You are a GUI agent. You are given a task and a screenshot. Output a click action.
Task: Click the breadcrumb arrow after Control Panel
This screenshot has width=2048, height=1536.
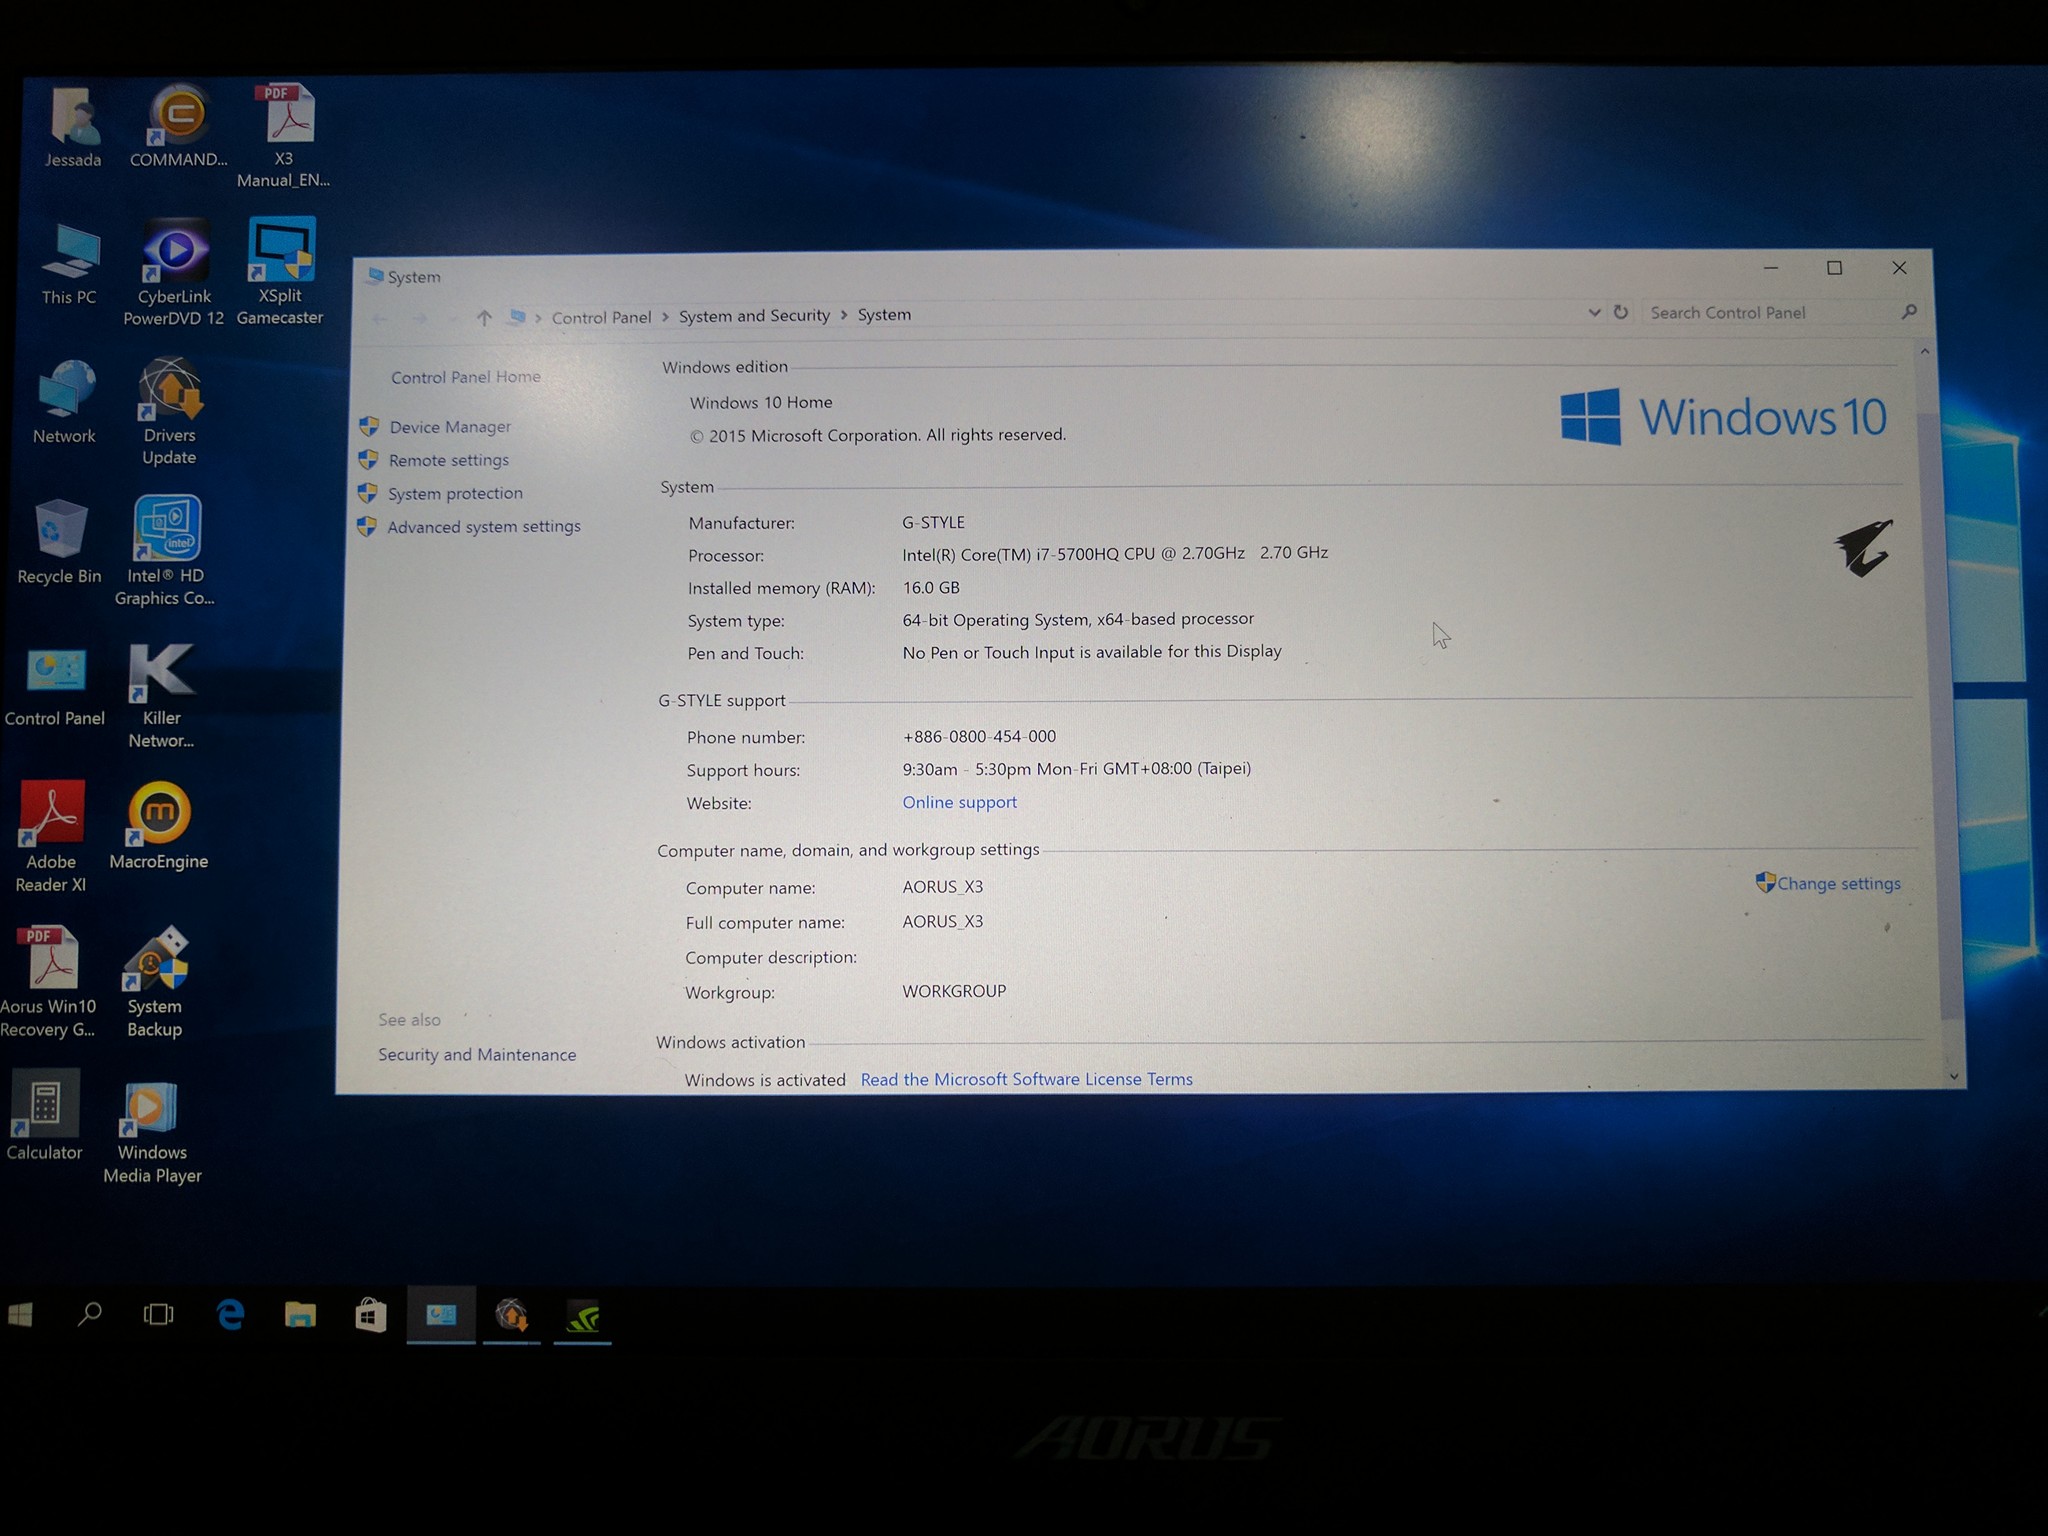(665, 317)
